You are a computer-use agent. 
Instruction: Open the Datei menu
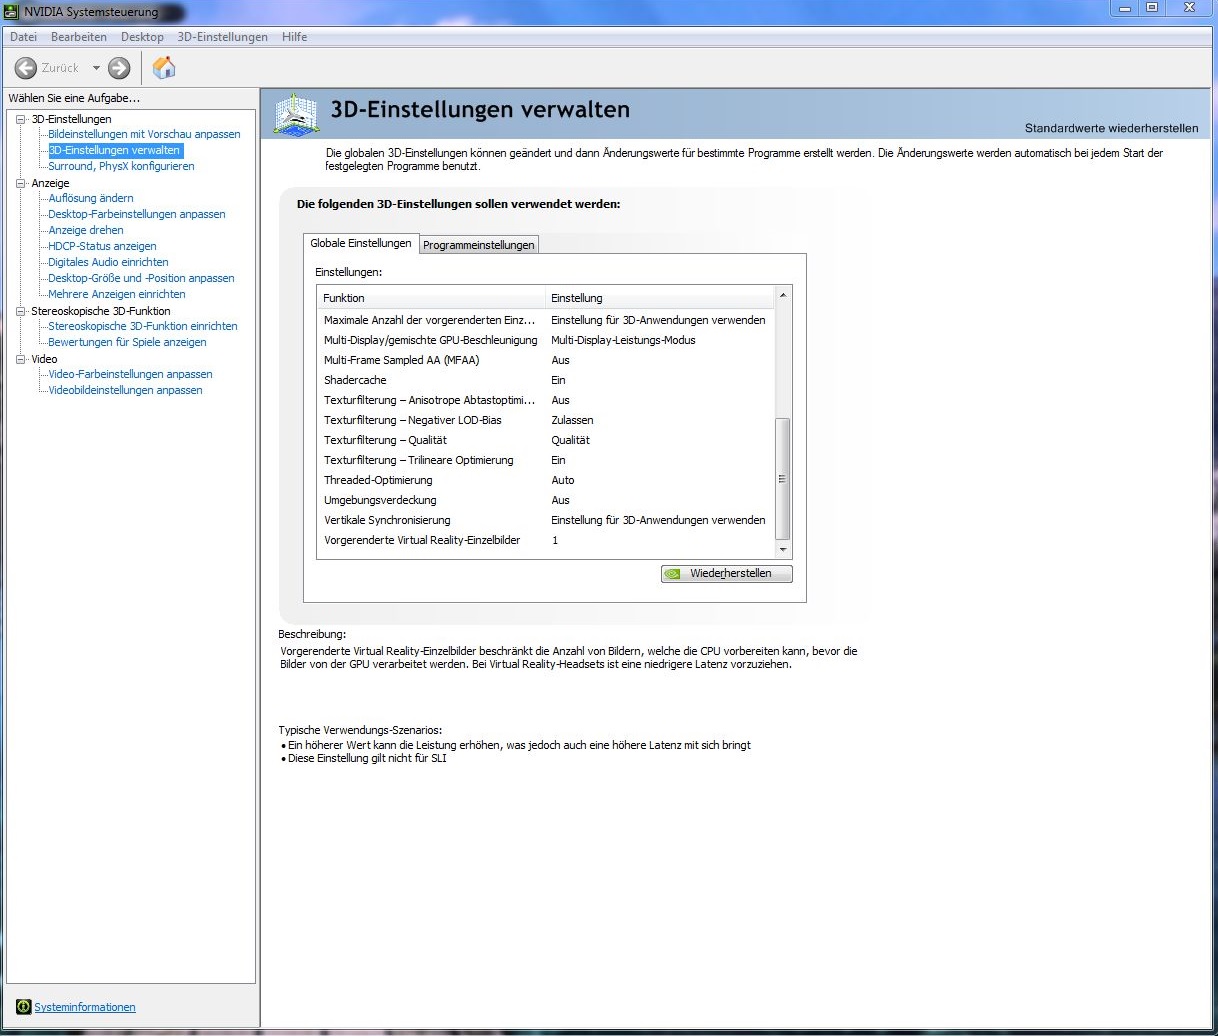pos(23,37)
